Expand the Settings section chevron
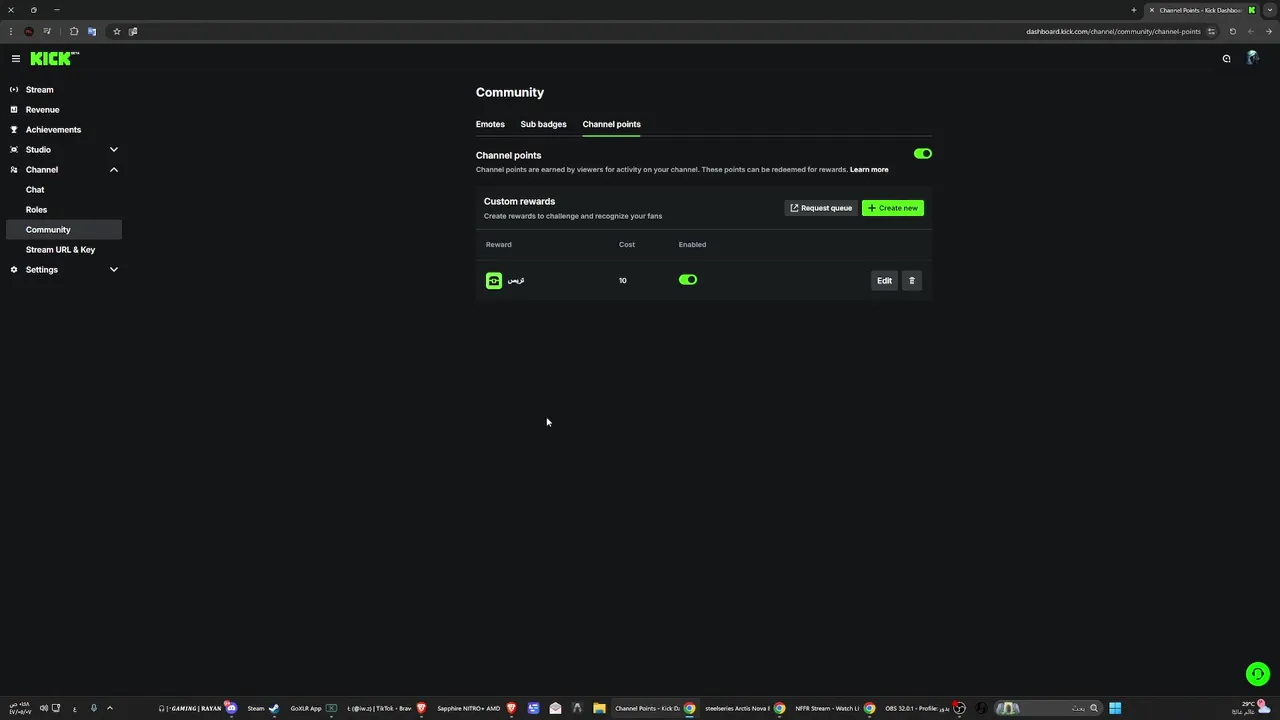Screen dimensions: 1280x720 [114, 270]
